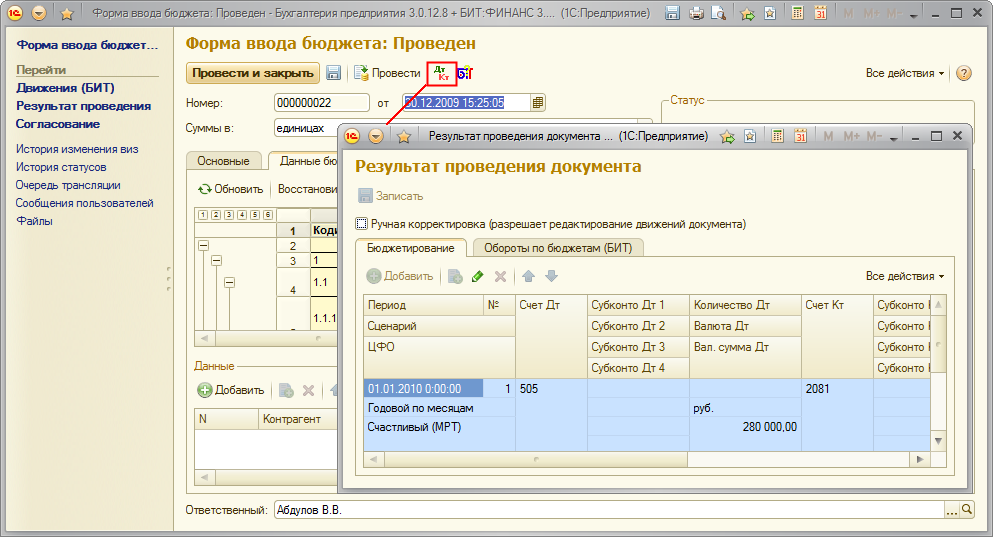
Task: Click date picker icon next to document date
Action: (538, 103)
